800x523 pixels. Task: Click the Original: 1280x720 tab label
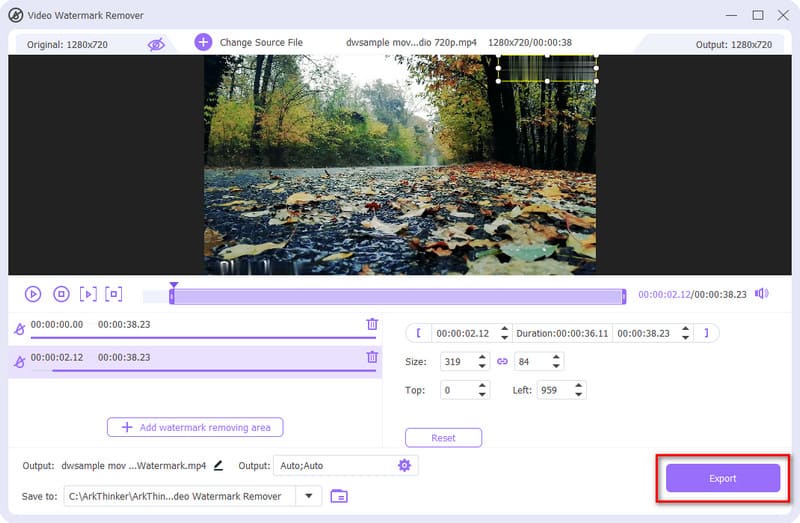point(67,44)
